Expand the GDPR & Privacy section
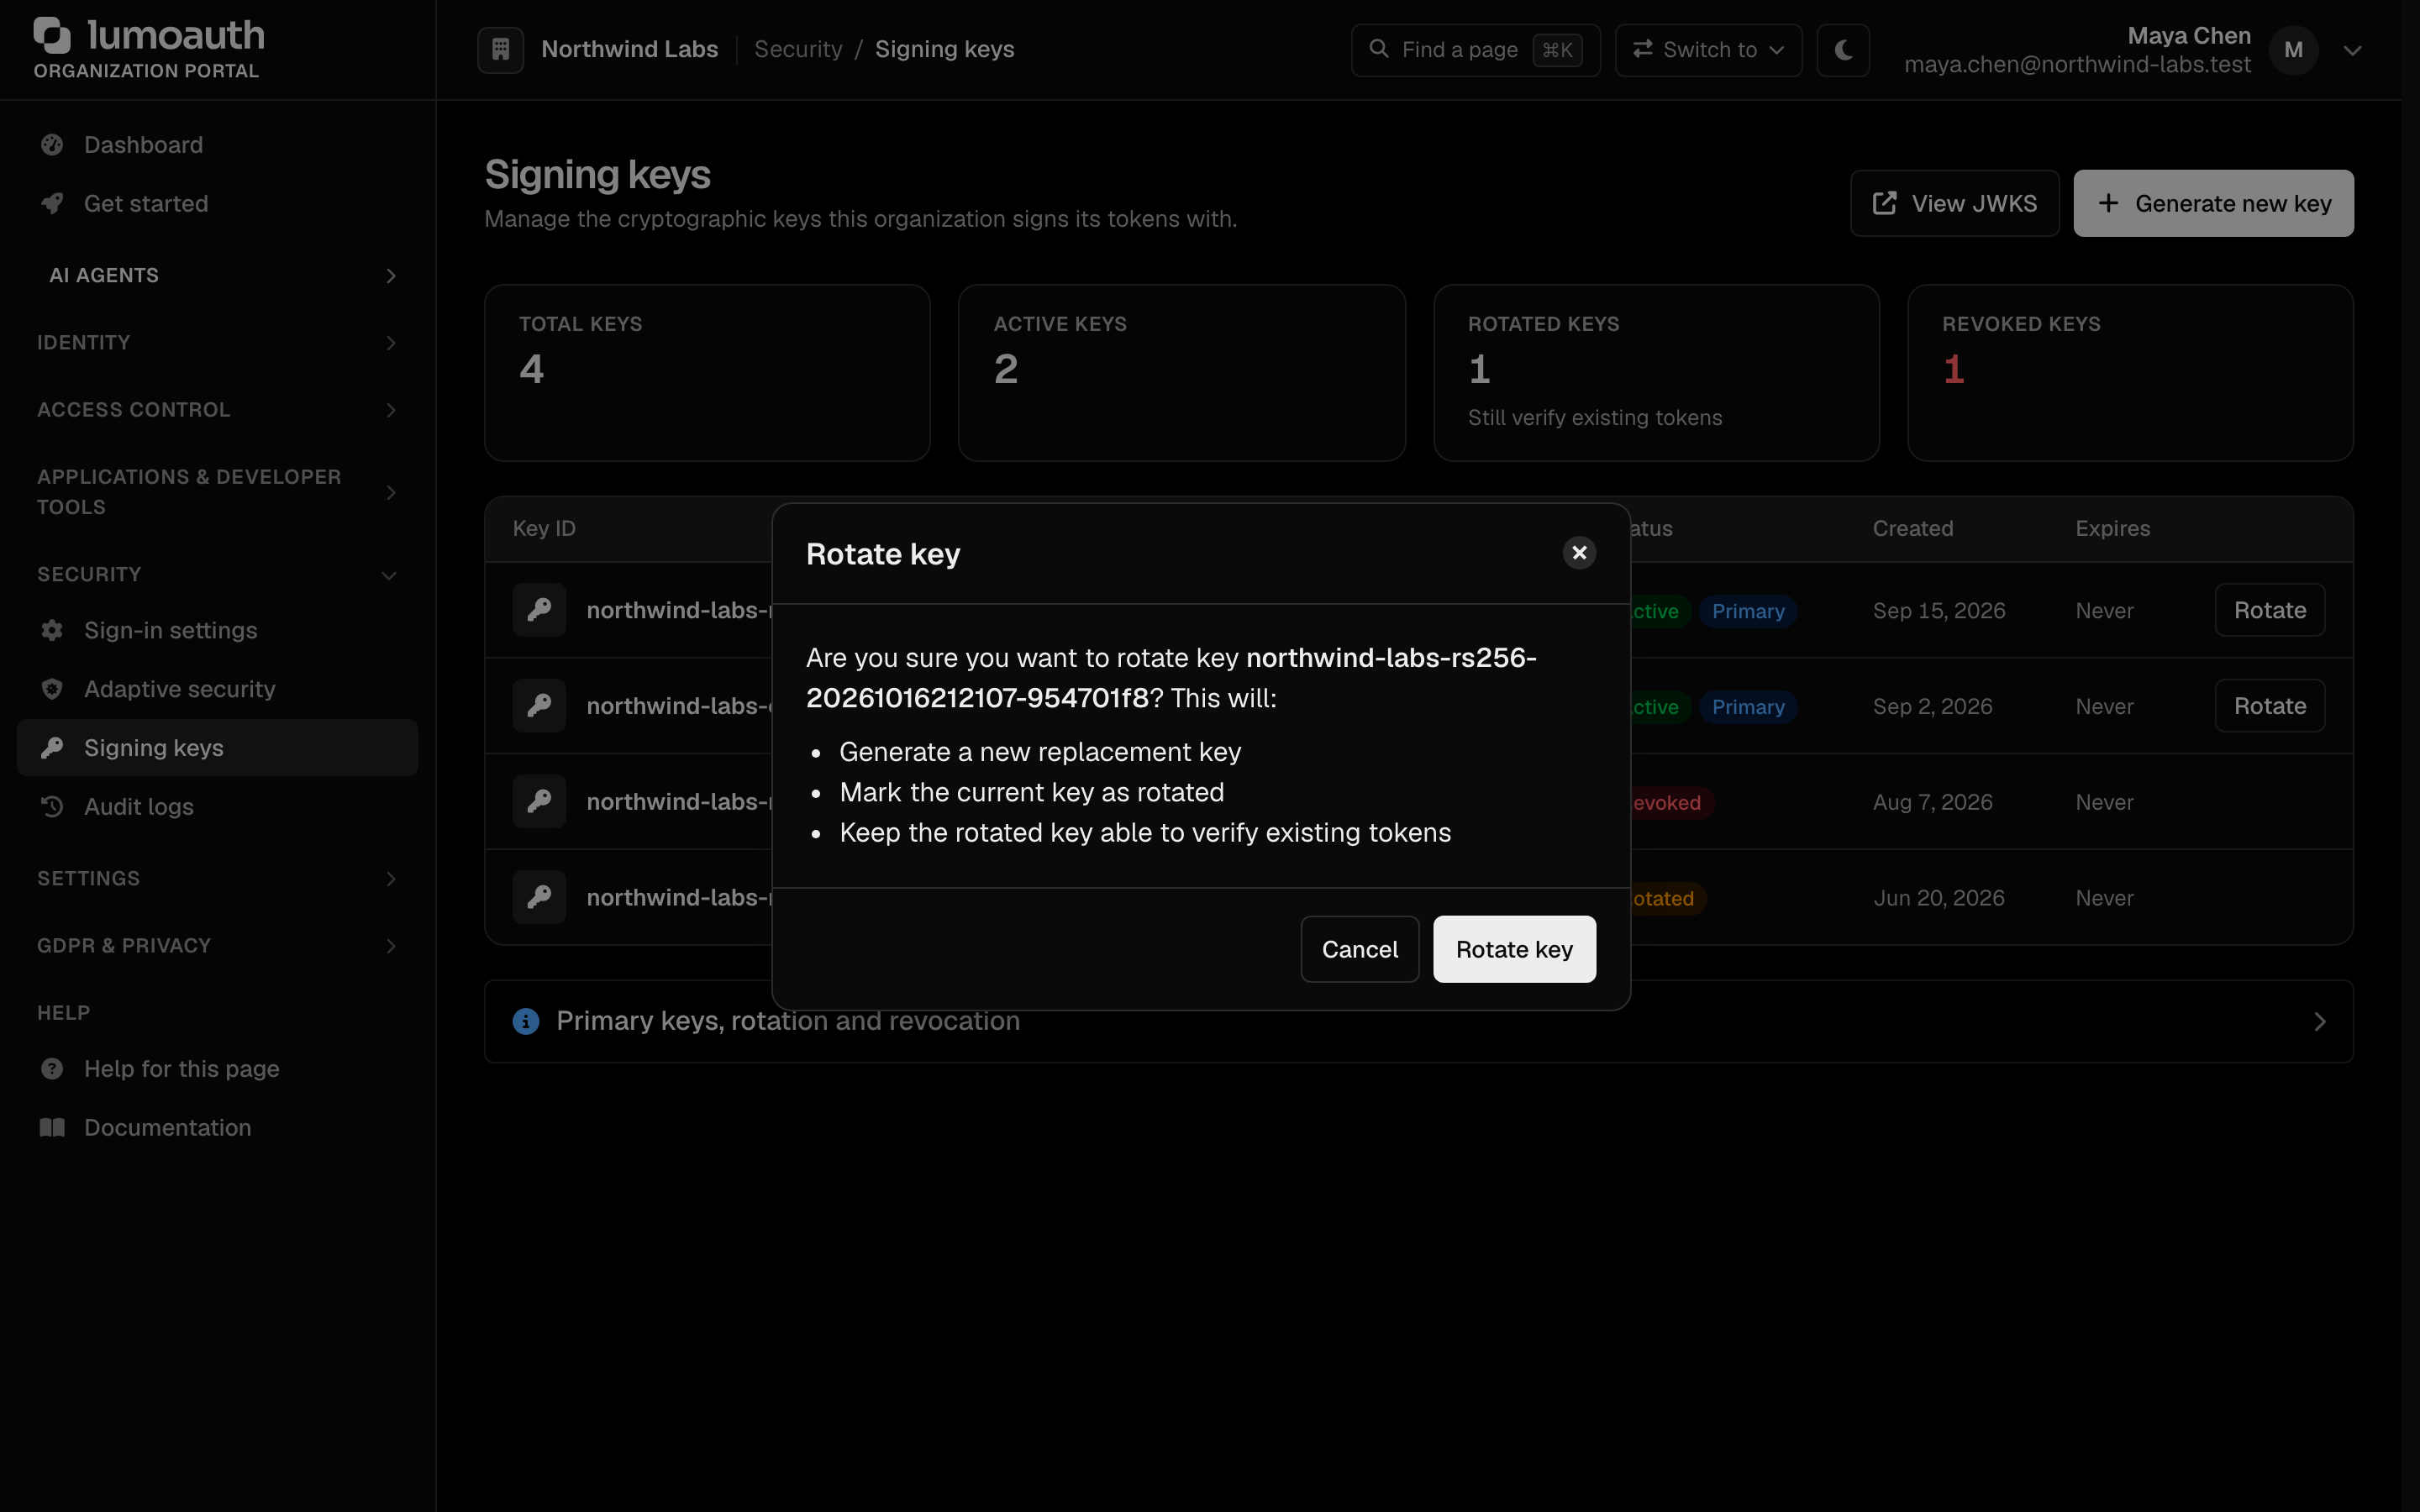2420x1512 pixels. click(217, 946)
